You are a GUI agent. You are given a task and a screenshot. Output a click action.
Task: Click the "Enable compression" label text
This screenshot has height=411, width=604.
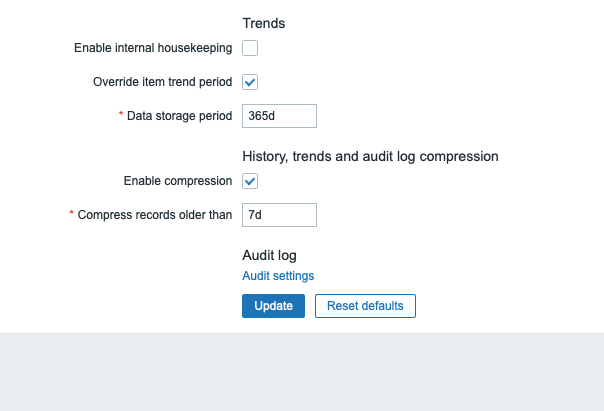(177, 181)
